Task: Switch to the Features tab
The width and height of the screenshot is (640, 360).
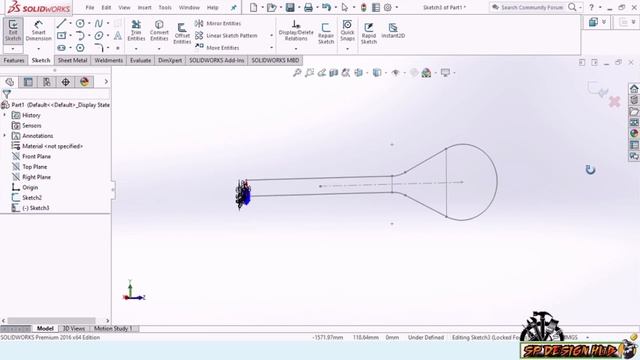Action: pyautogui.click(x=14, y=60)
